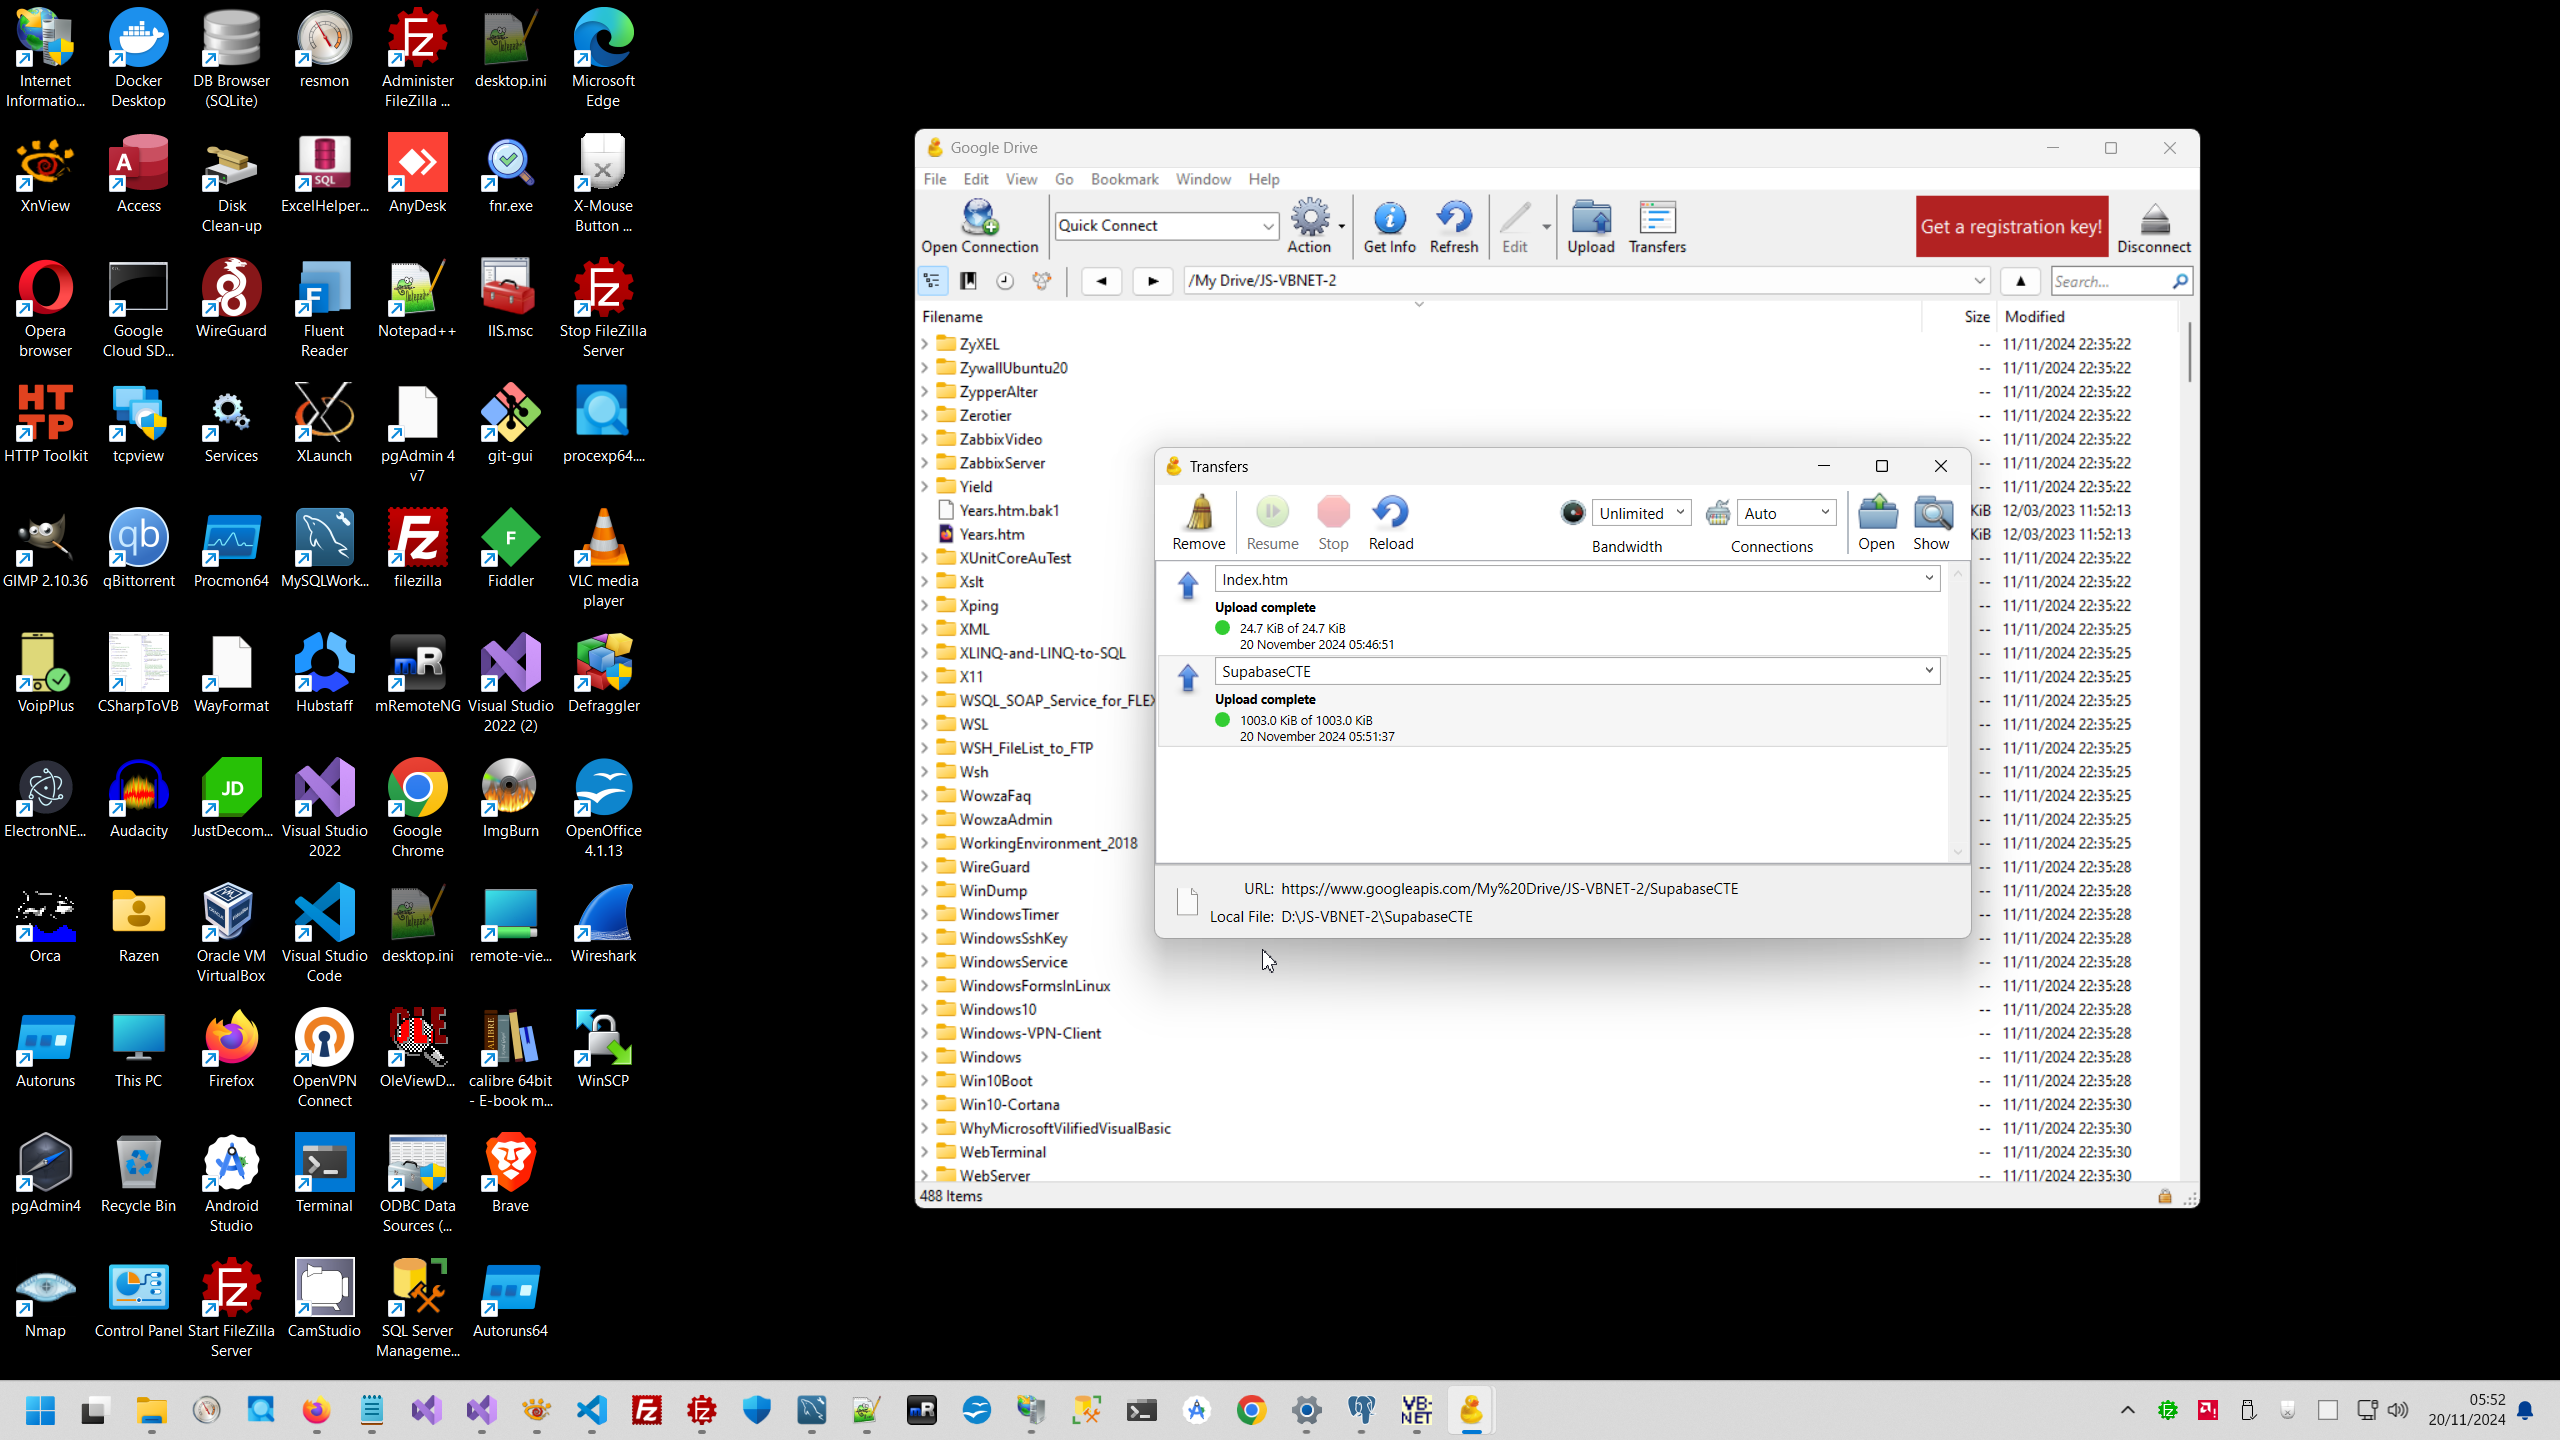Open the Bookmark menu
Viewport: 2560px width, 1440px height.
pos(1124,179)
